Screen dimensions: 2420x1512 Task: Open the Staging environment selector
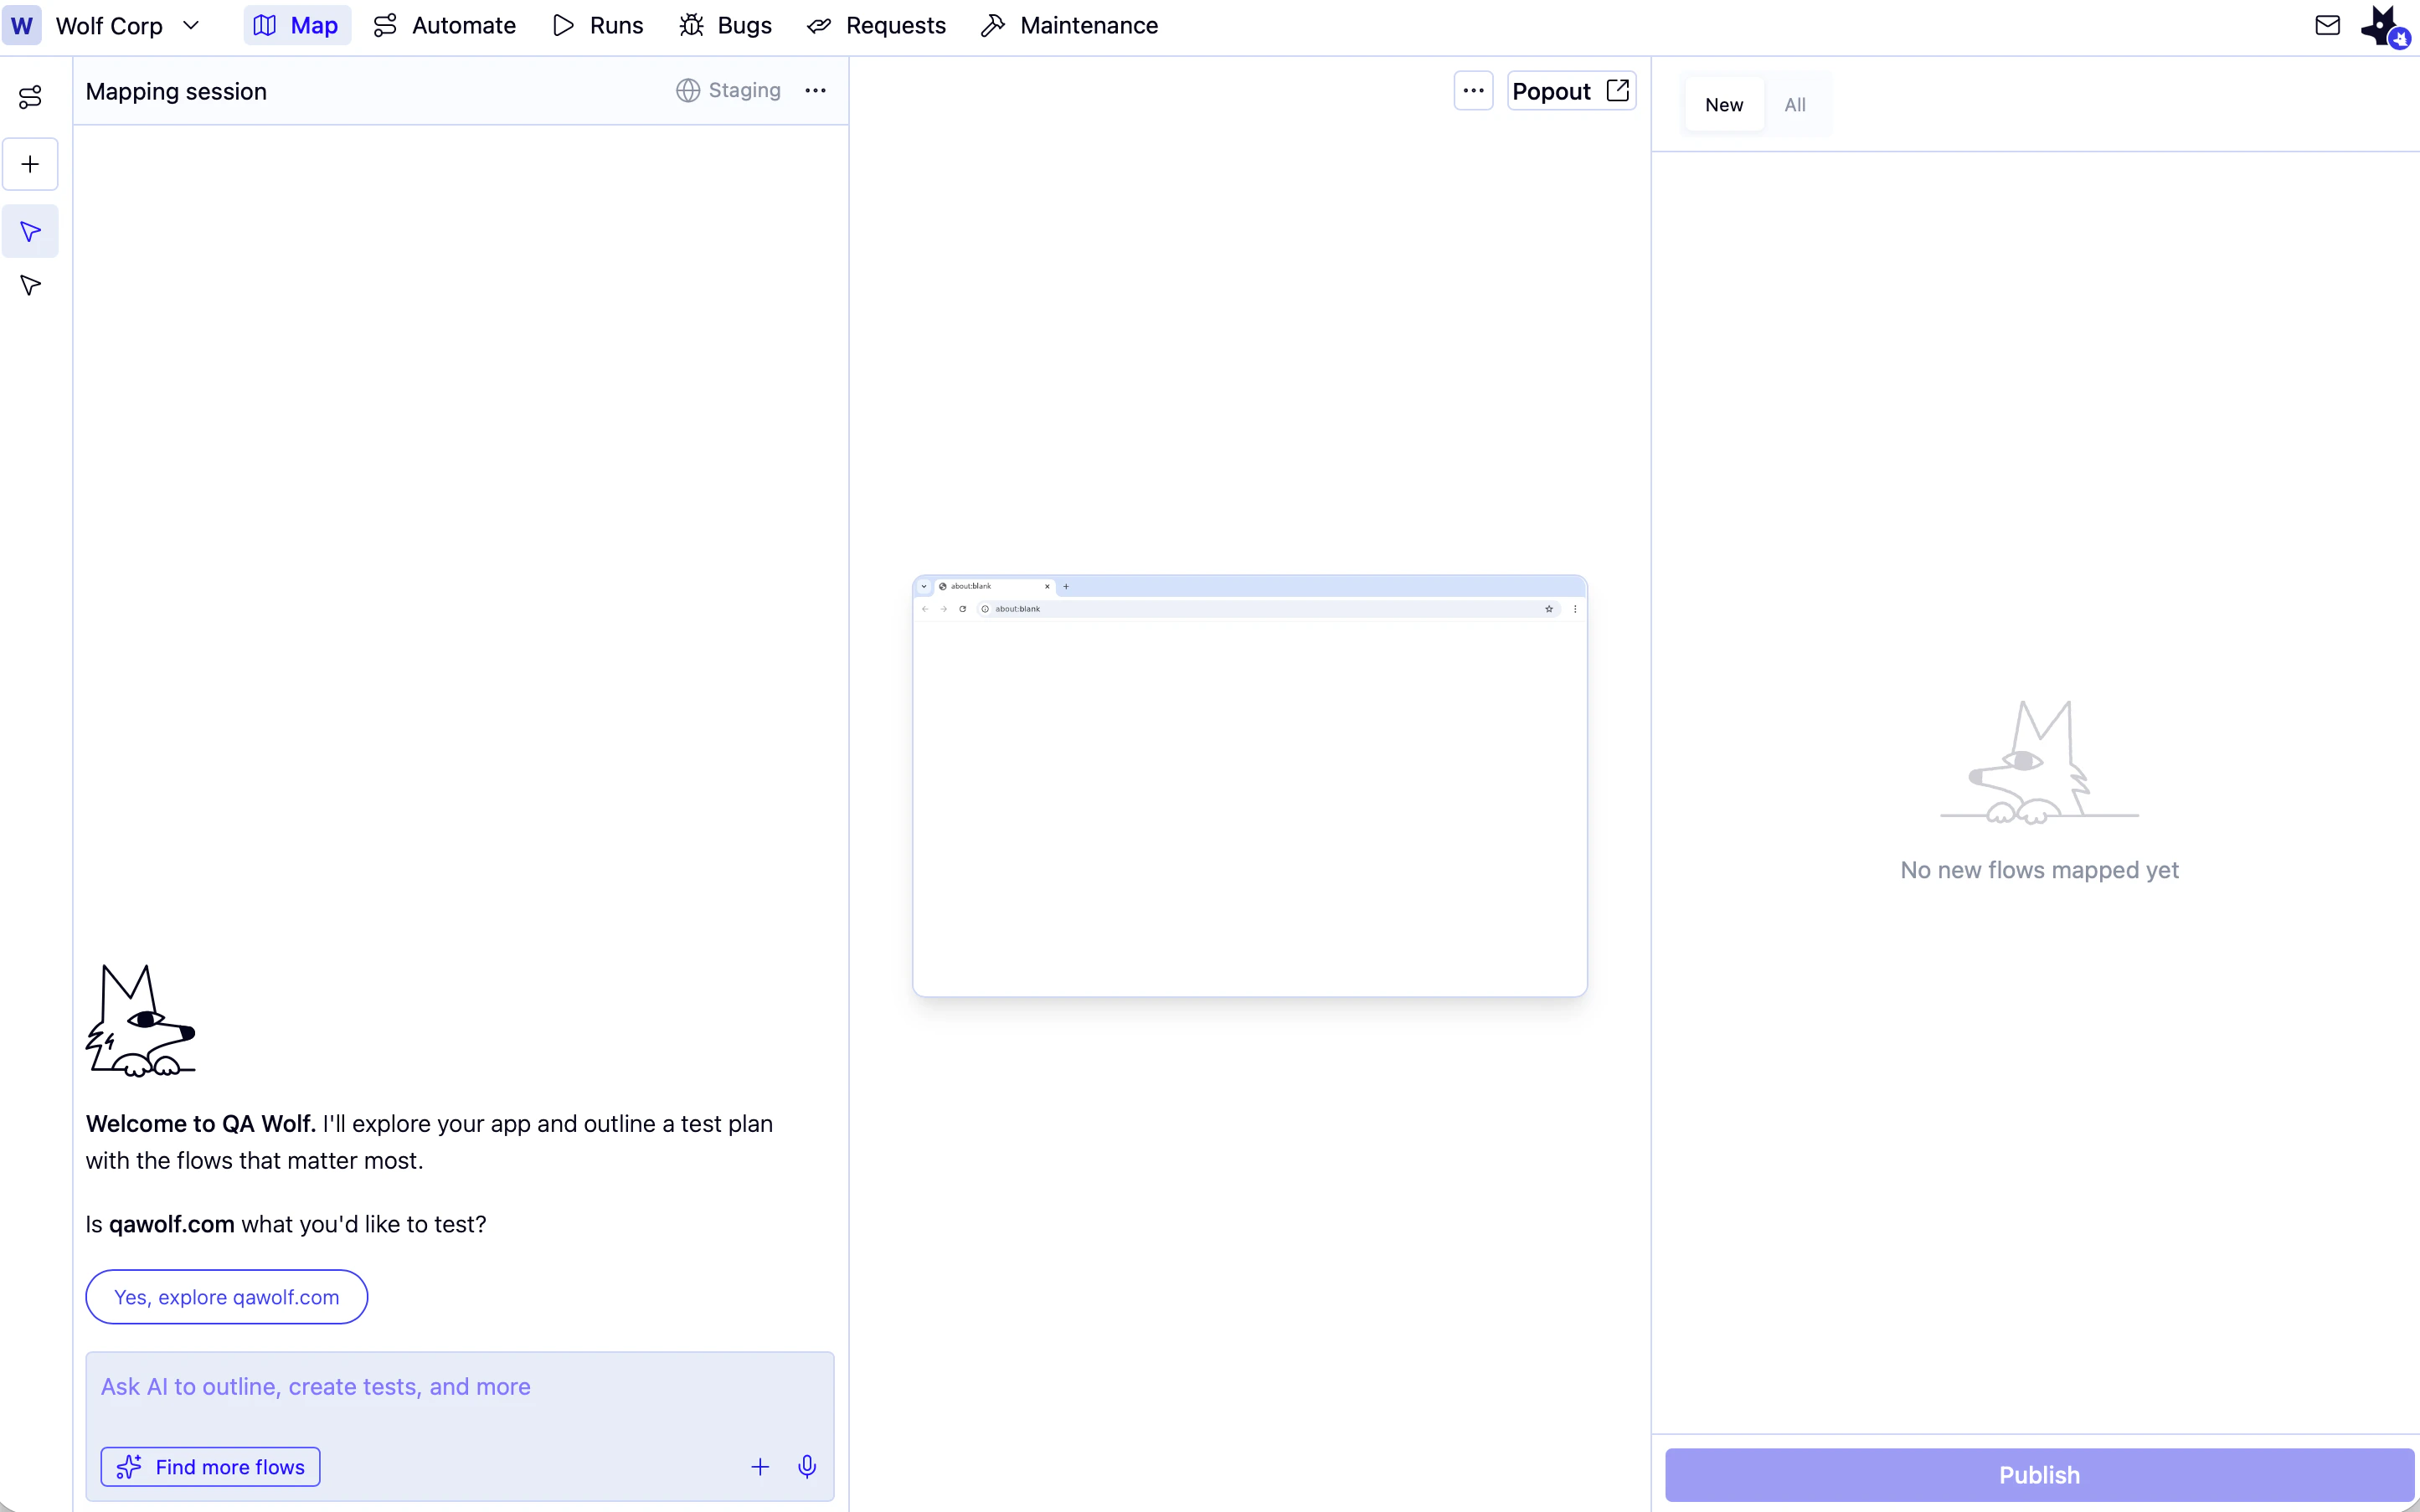[x=728, y=91]
